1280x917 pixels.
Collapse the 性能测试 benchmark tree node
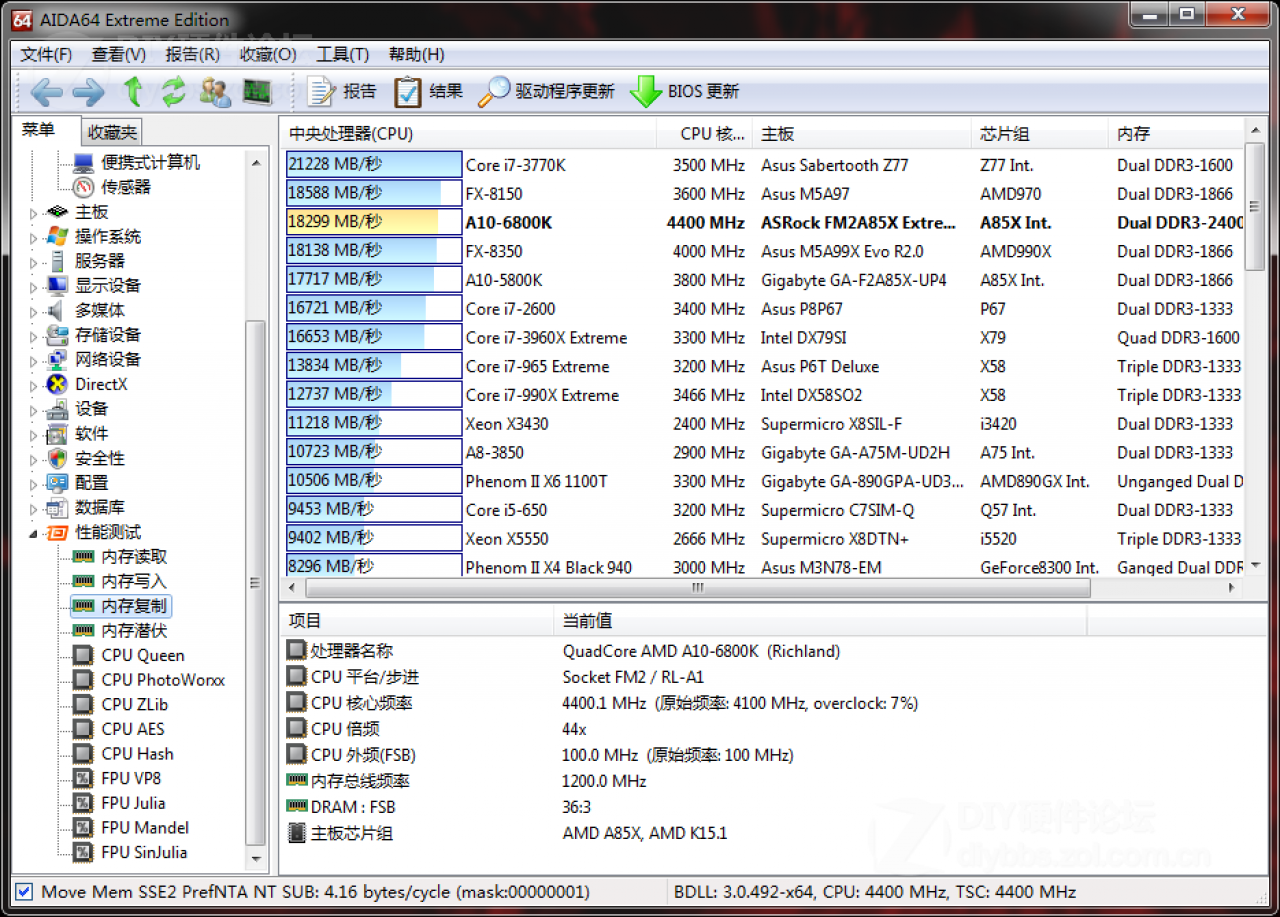coord(33,533)
